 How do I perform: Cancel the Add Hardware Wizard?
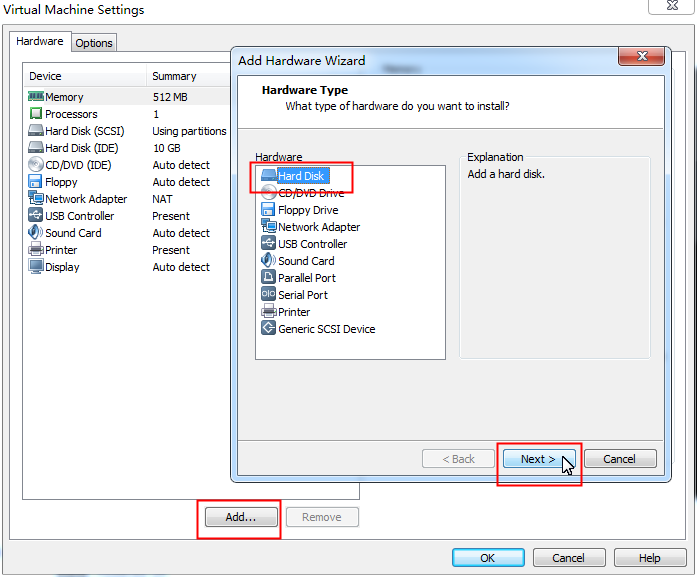pos(619,459)
